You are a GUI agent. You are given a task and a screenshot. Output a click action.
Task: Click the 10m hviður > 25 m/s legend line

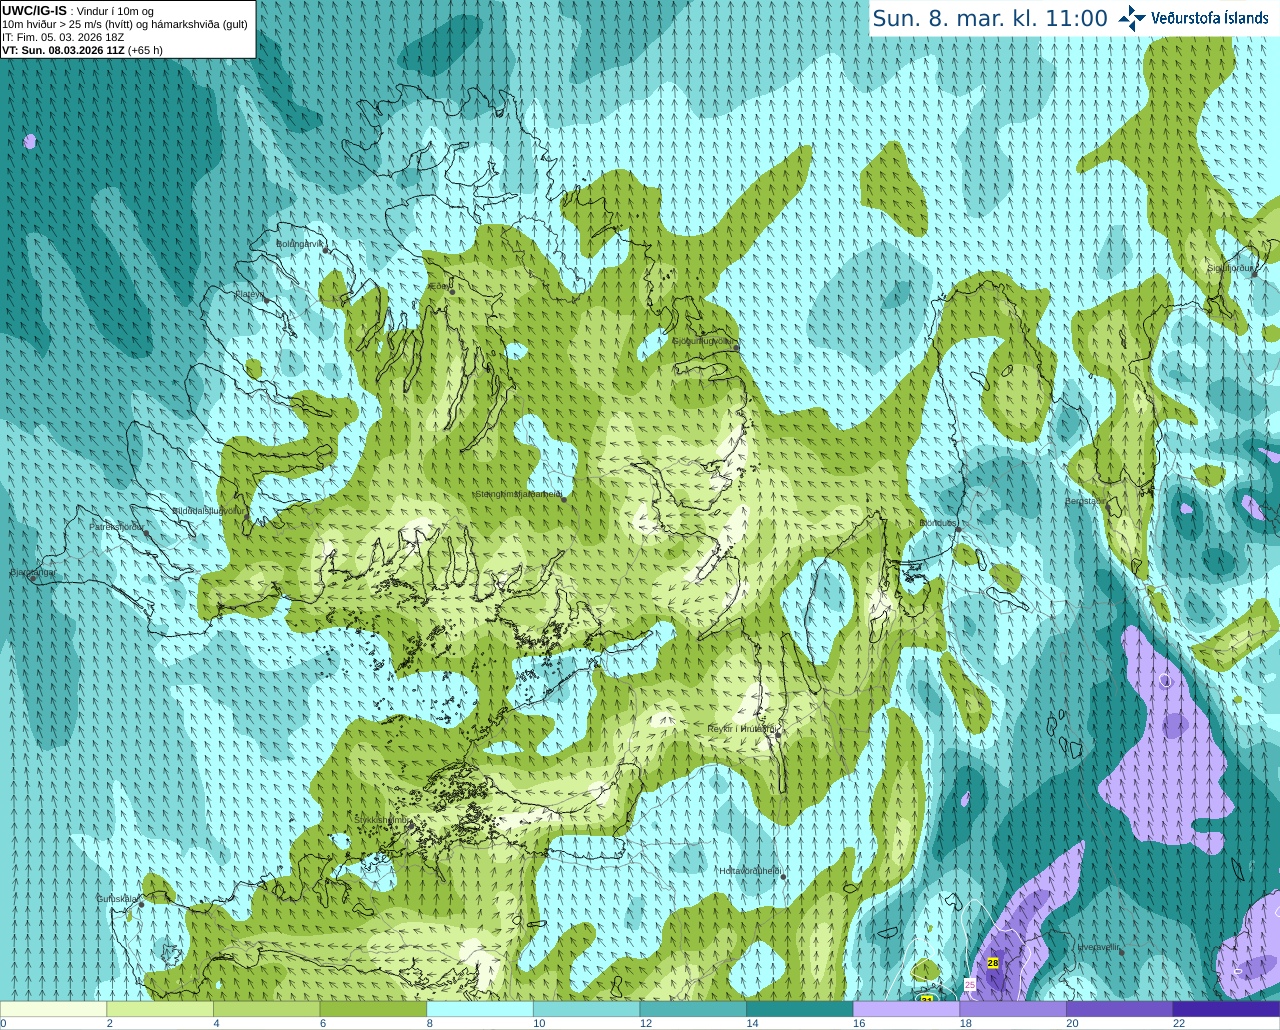[125, 24]
